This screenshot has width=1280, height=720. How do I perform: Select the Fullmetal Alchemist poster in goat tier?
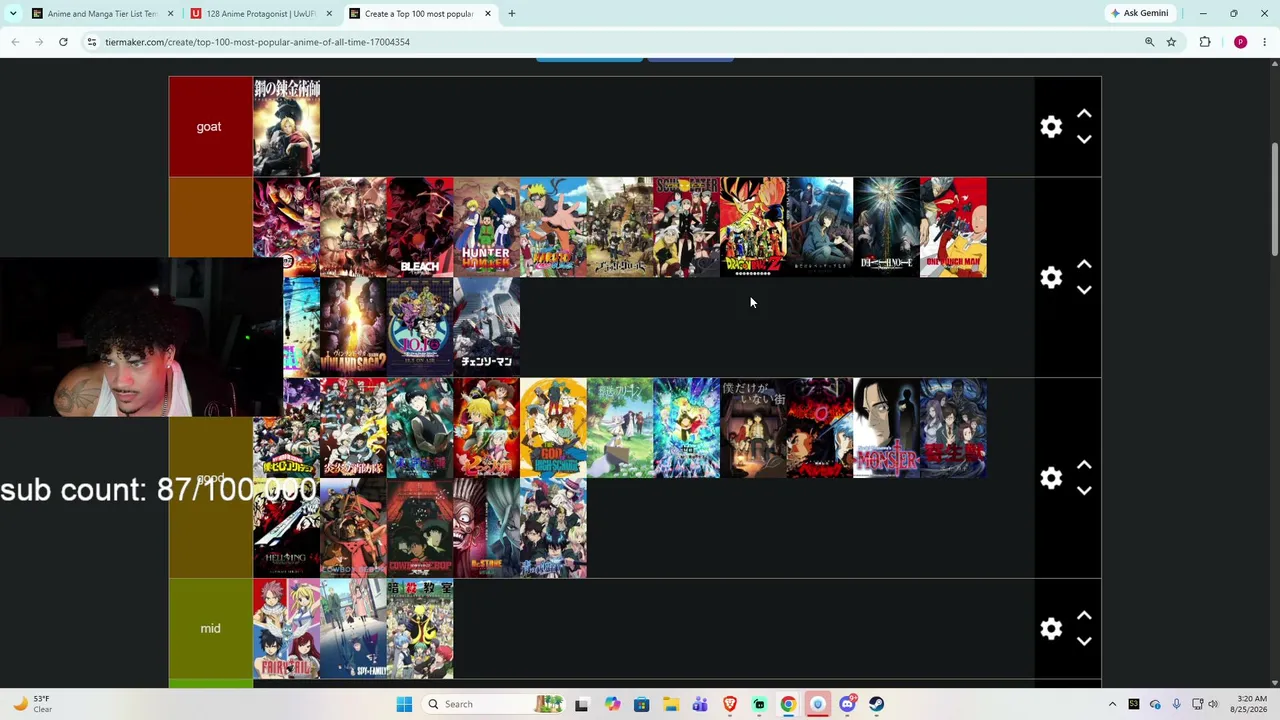tap(287, 127)
